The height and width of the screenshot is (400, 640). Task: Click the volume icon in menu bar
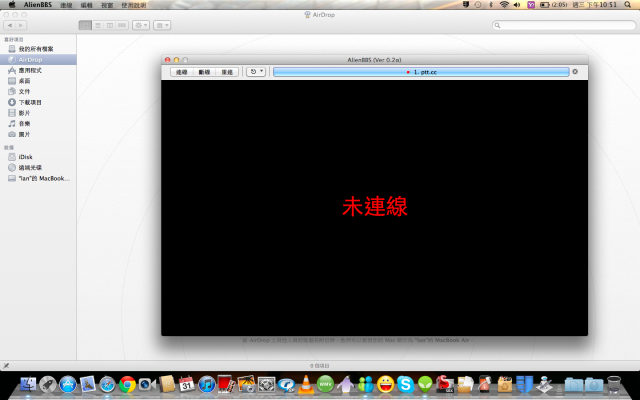pyautogui.click(x=517, y=4)
